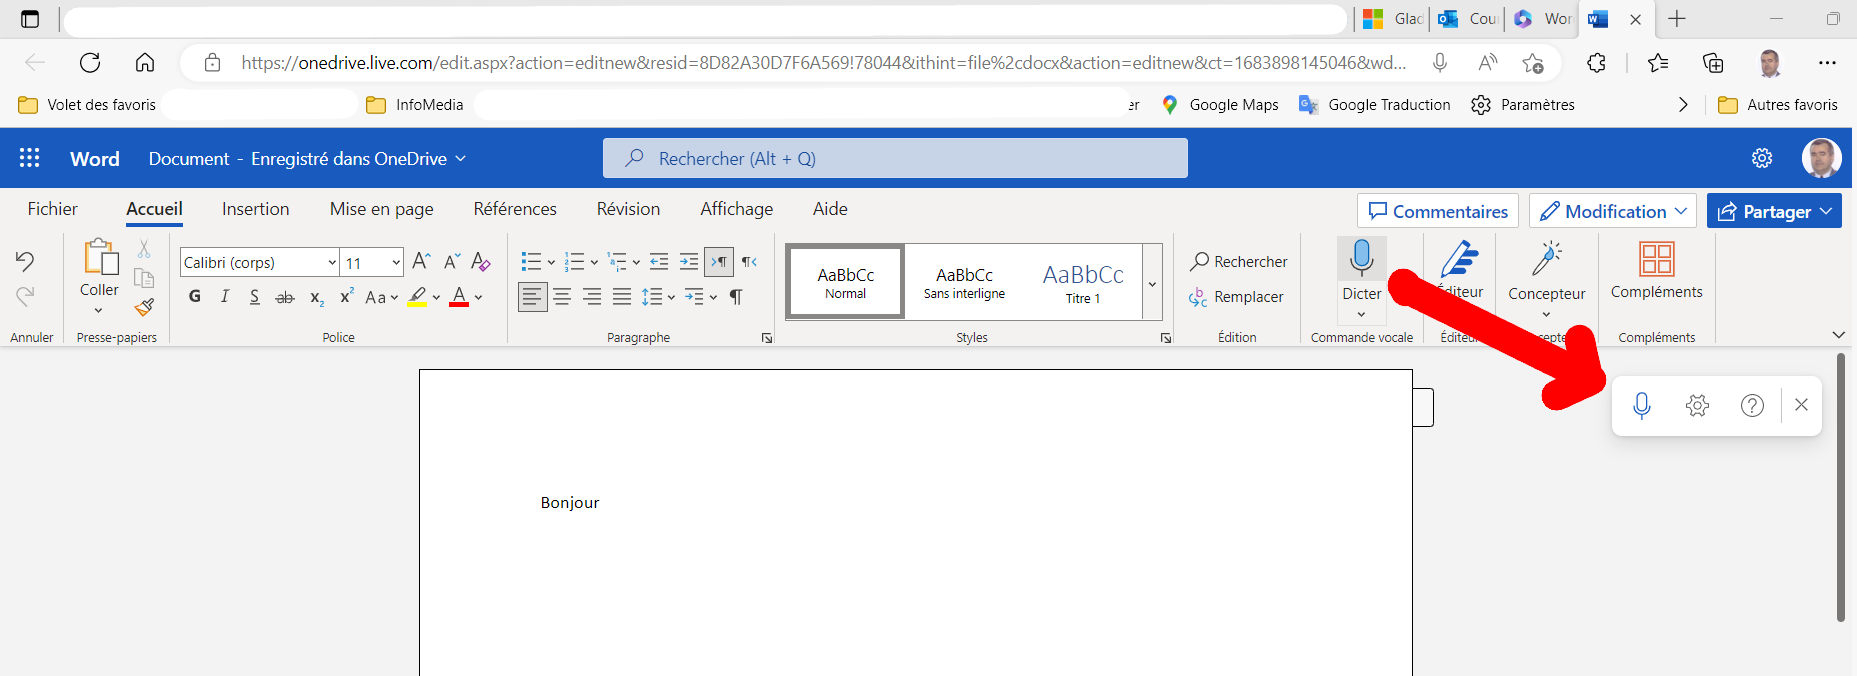
Task: Open dictation settings gear in floating toolbar
Action: tap(1697, 405)
